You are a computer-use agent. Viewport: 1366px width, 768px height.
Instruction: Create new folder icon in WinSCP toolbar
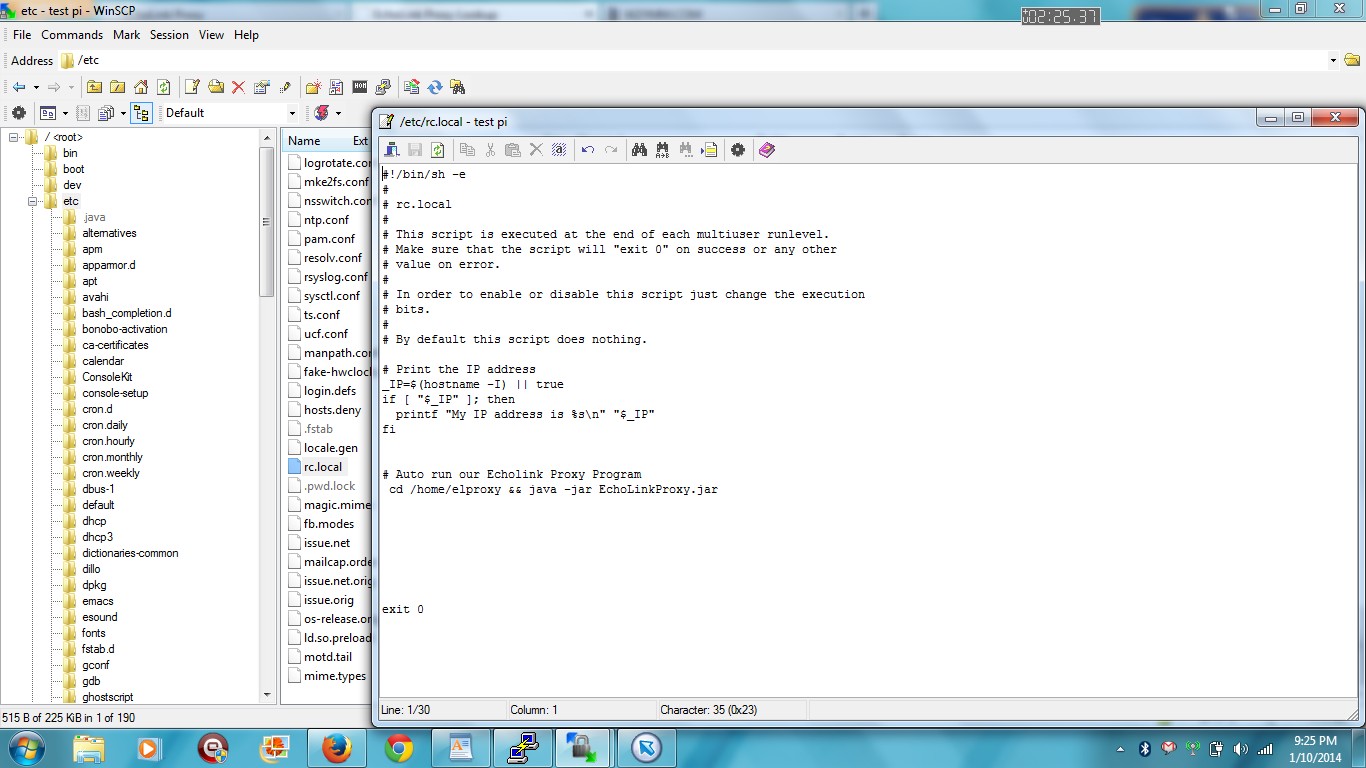click(313, 87)
